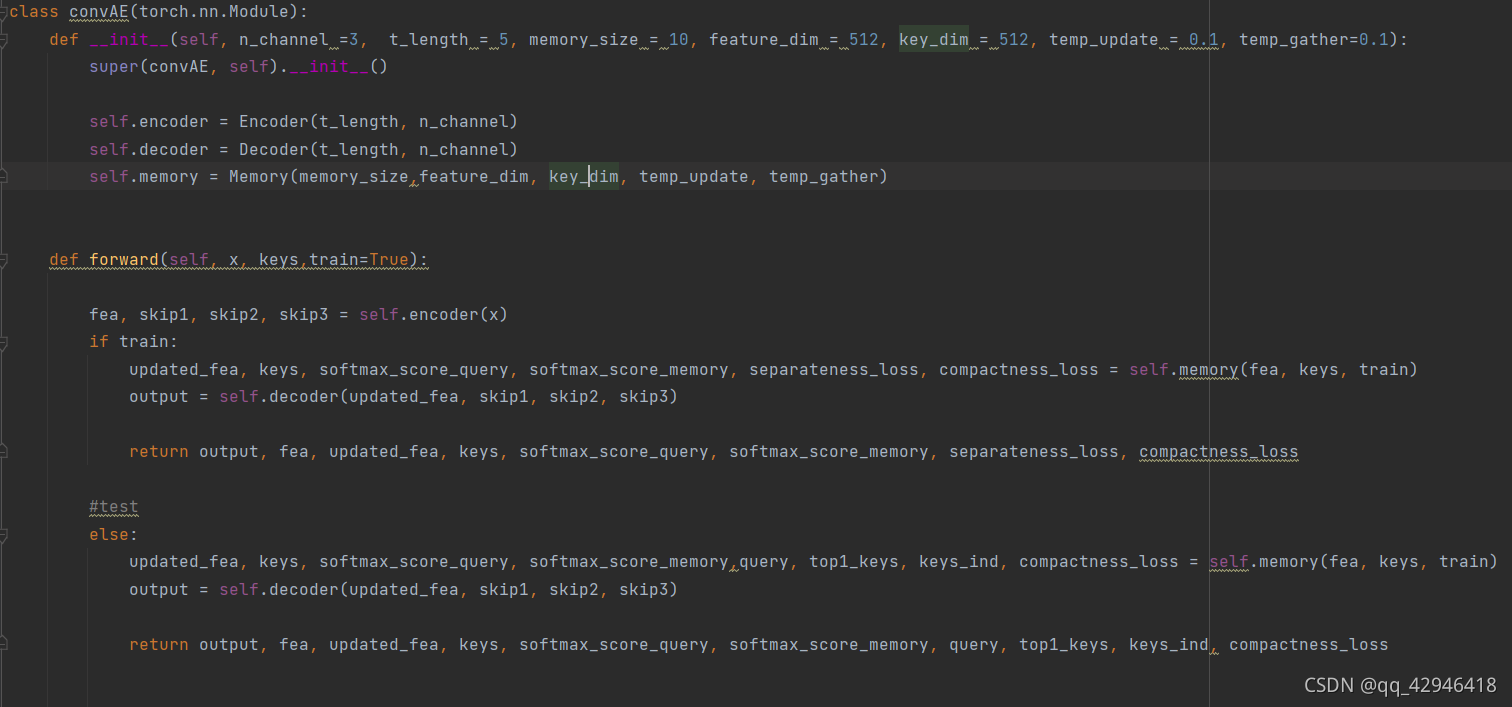Click self.decoder call in else branch
1512x707 pixels.
tap(448, 590)
